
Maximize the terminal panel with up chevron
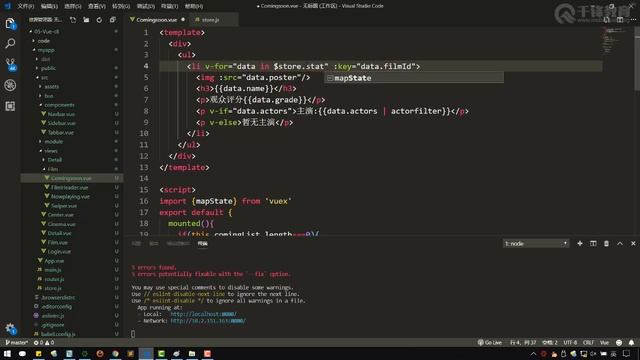pyautogui.click(x=620, y=243)
